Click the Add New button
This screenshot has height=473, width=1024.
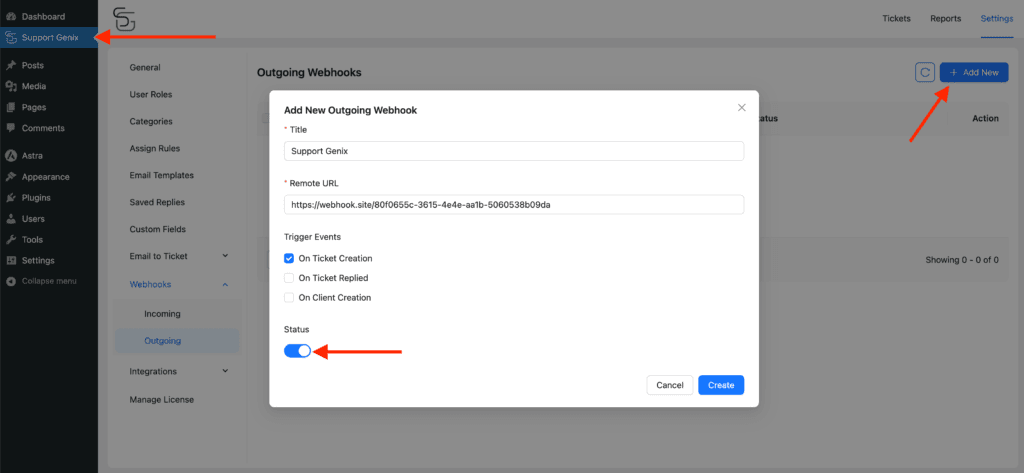click(x=974, y=73)
